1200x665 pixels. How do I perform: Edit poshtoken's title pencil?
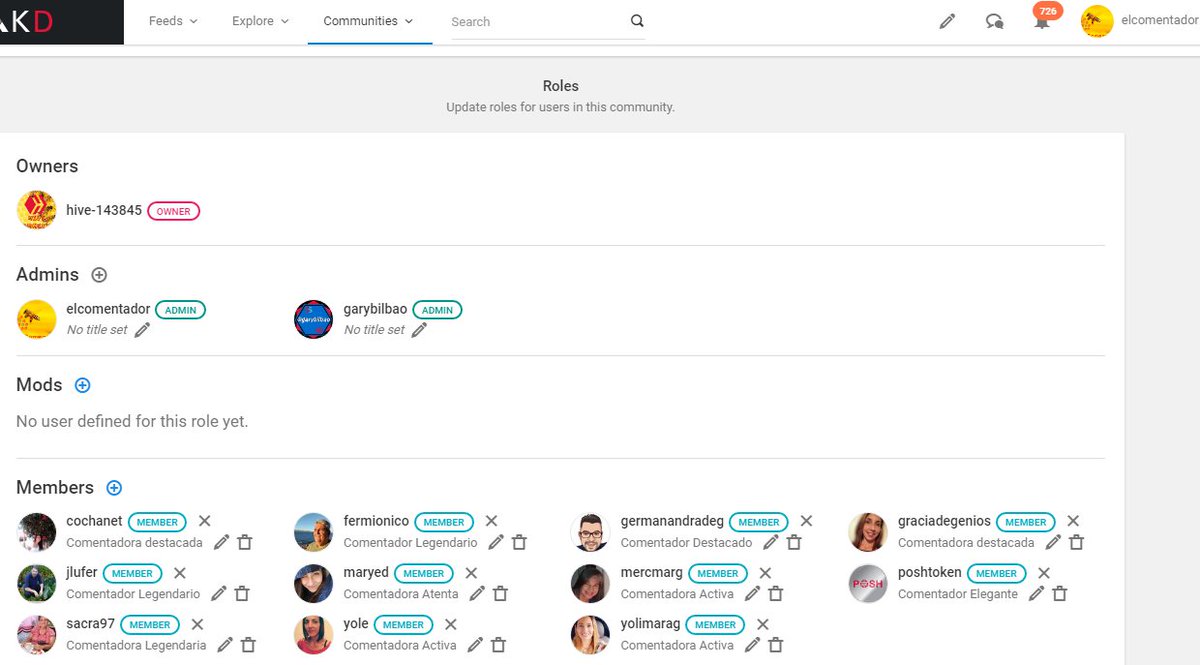coord(1037,593)
